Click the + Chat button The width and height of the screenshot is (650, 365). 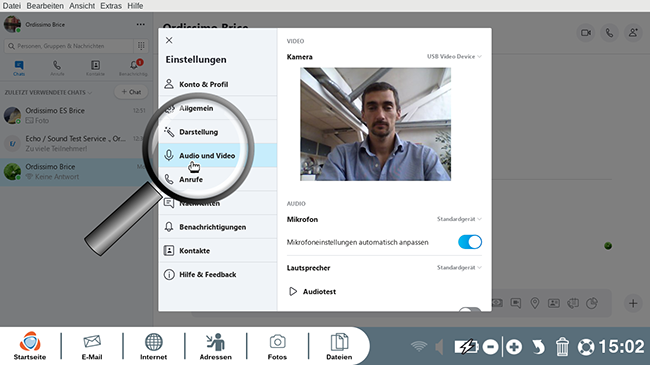131,92
